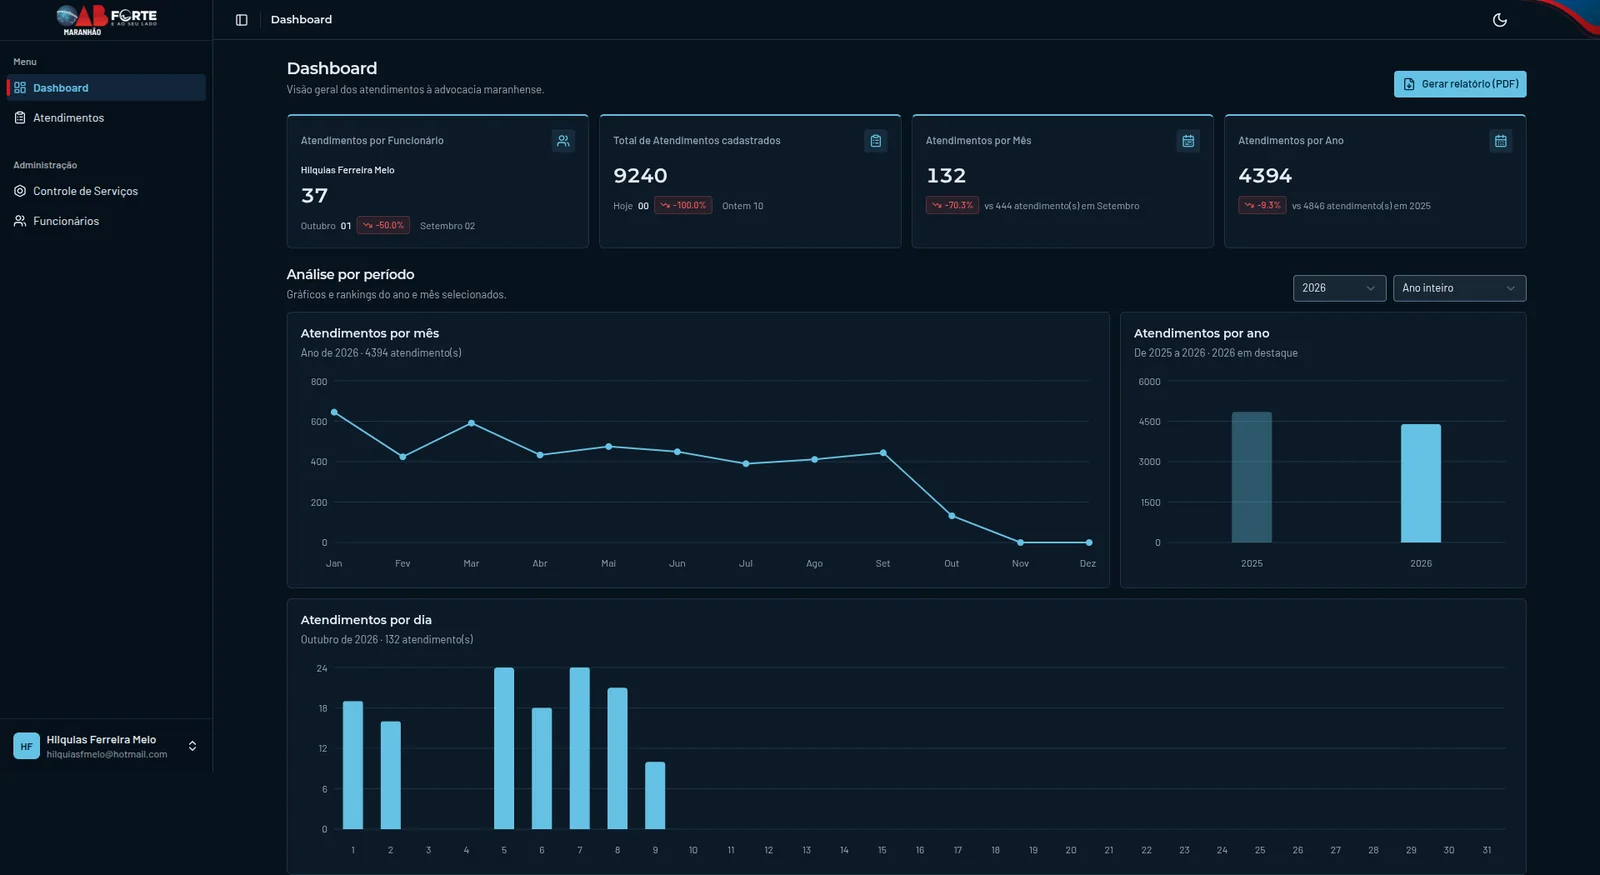The width and height of the screenshot is (1600, 875).
Task: Click the -70.3% trend badge
Action: click(952, 206)
